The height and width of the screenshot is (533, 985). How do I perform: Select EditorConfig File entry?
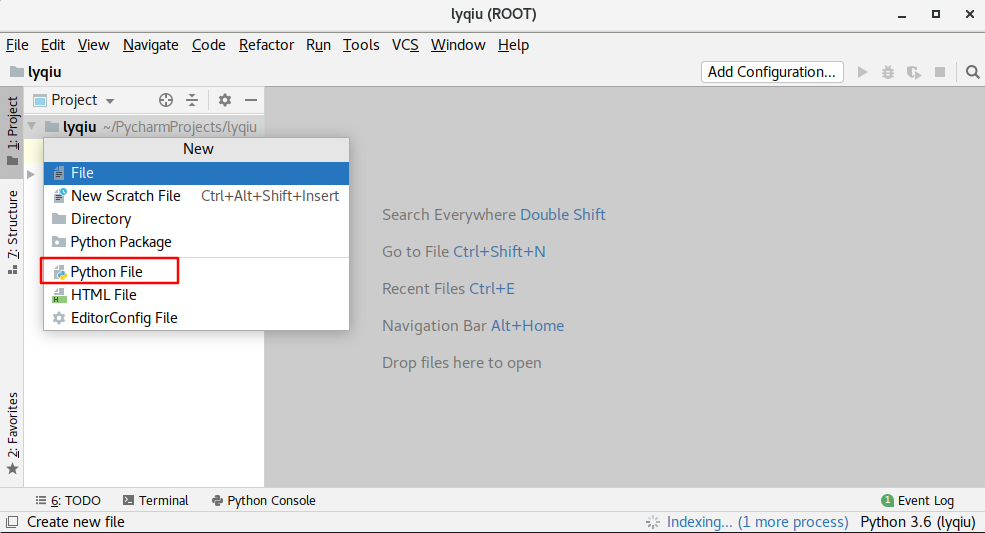[x=196, y=318]
